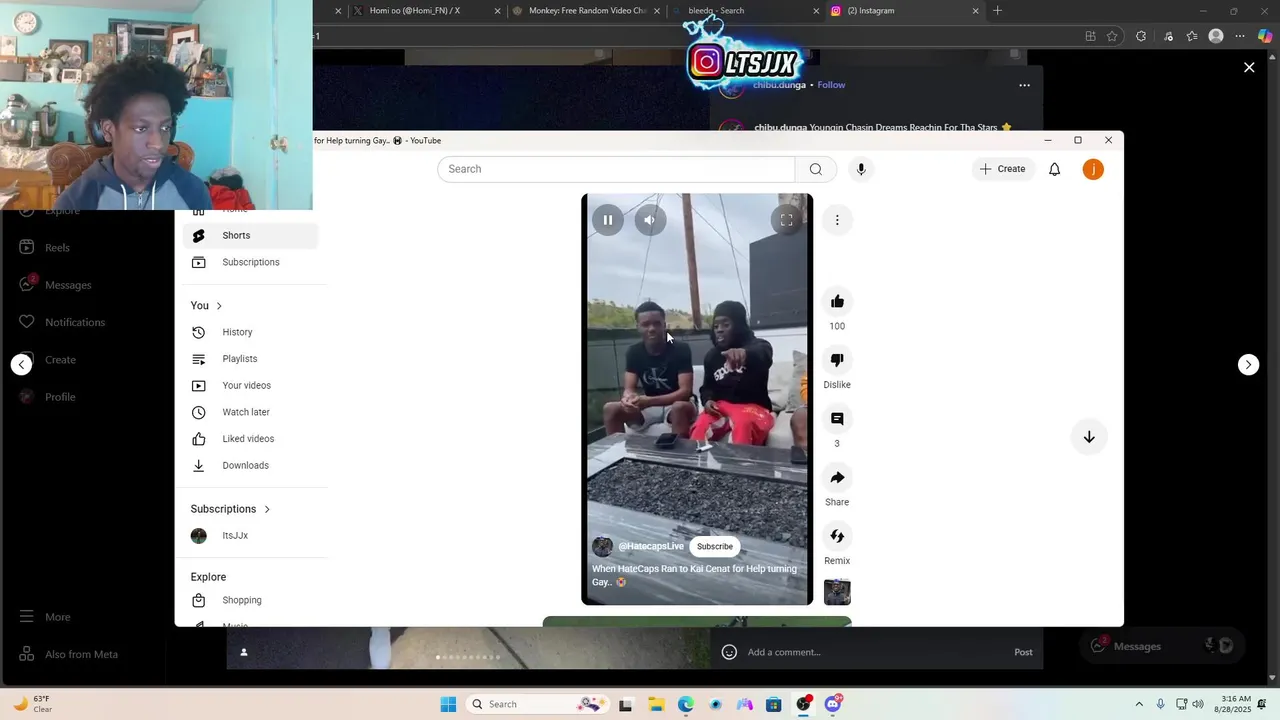The height and width of the screenshot is (720, 1280).
Task: Open Also from Meta link
Action: tap(69, 654)
